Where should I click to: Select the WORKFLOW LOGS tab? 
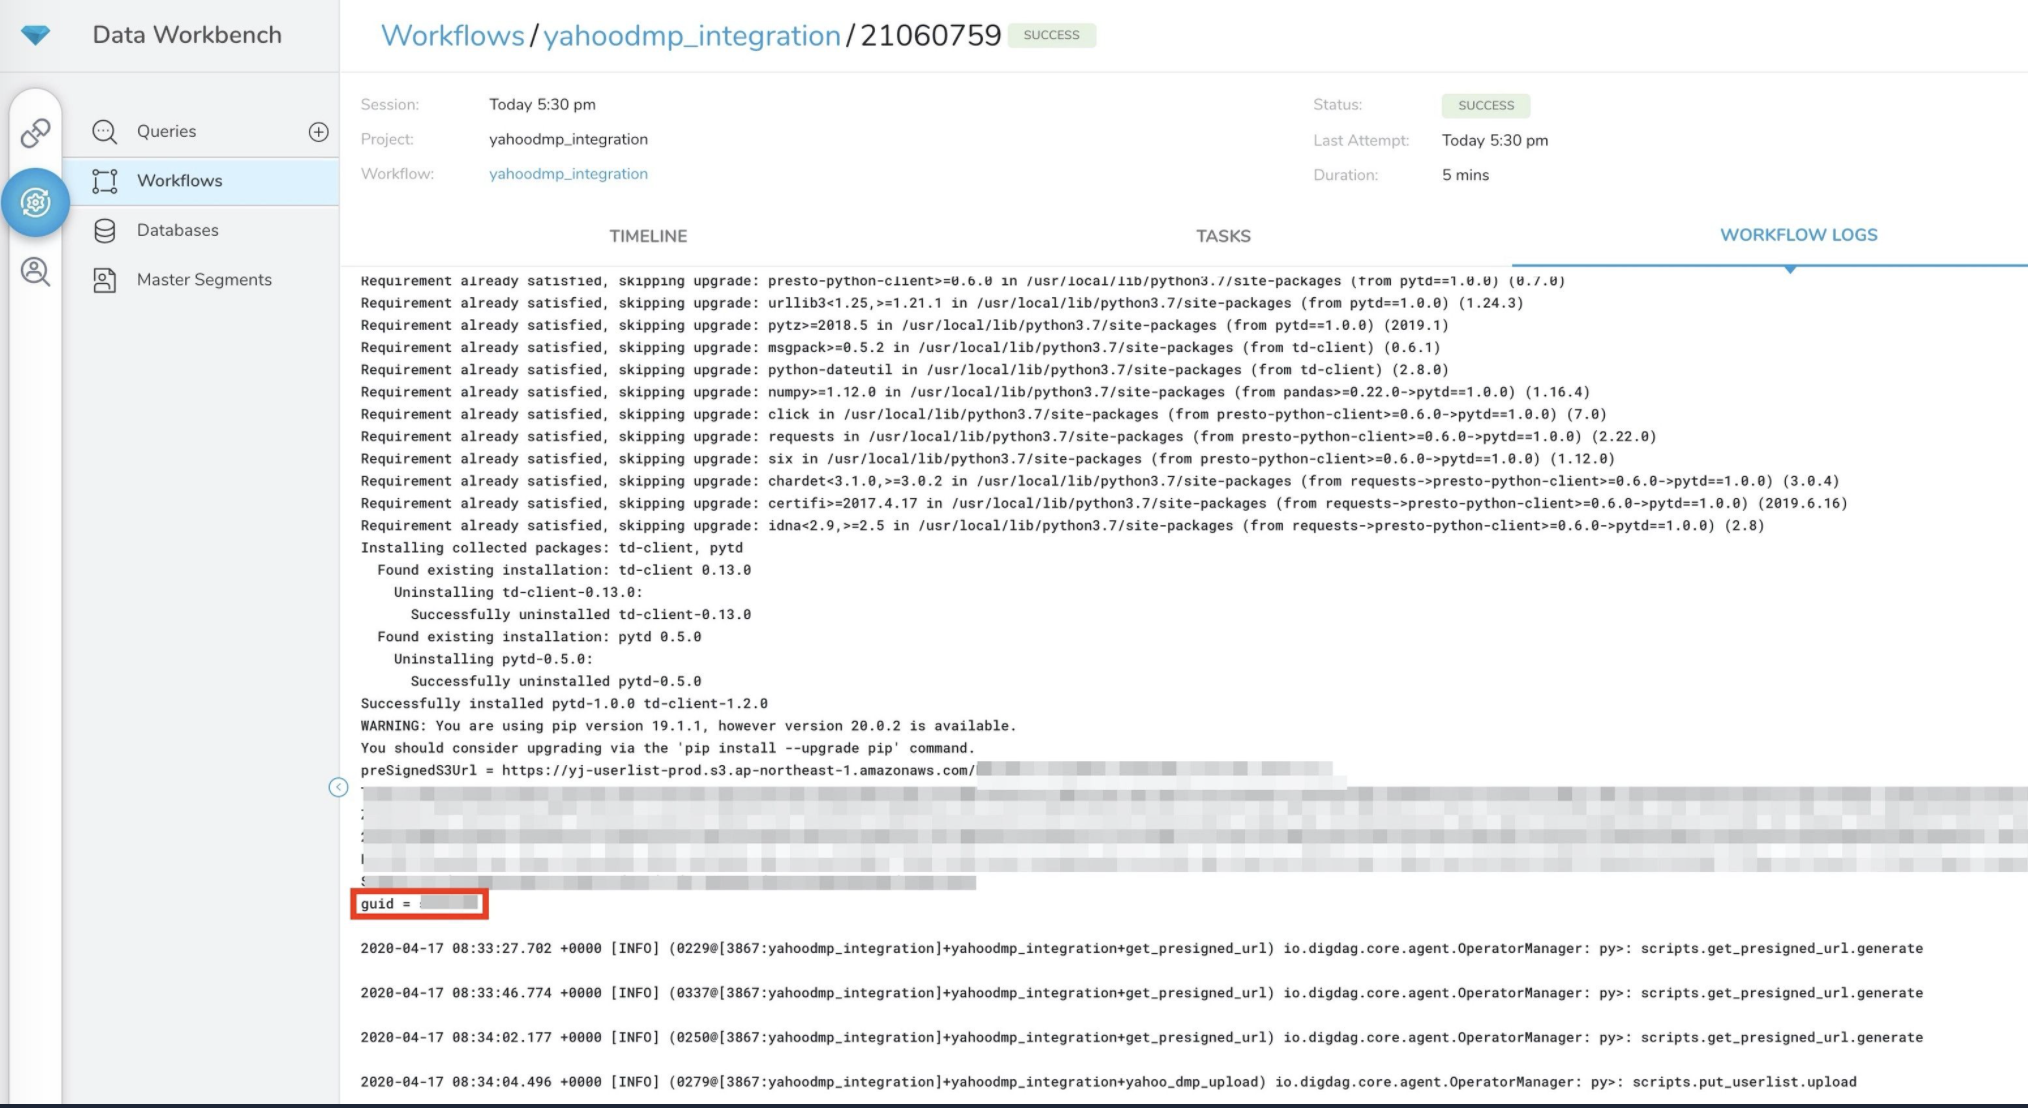[1798, 235]
